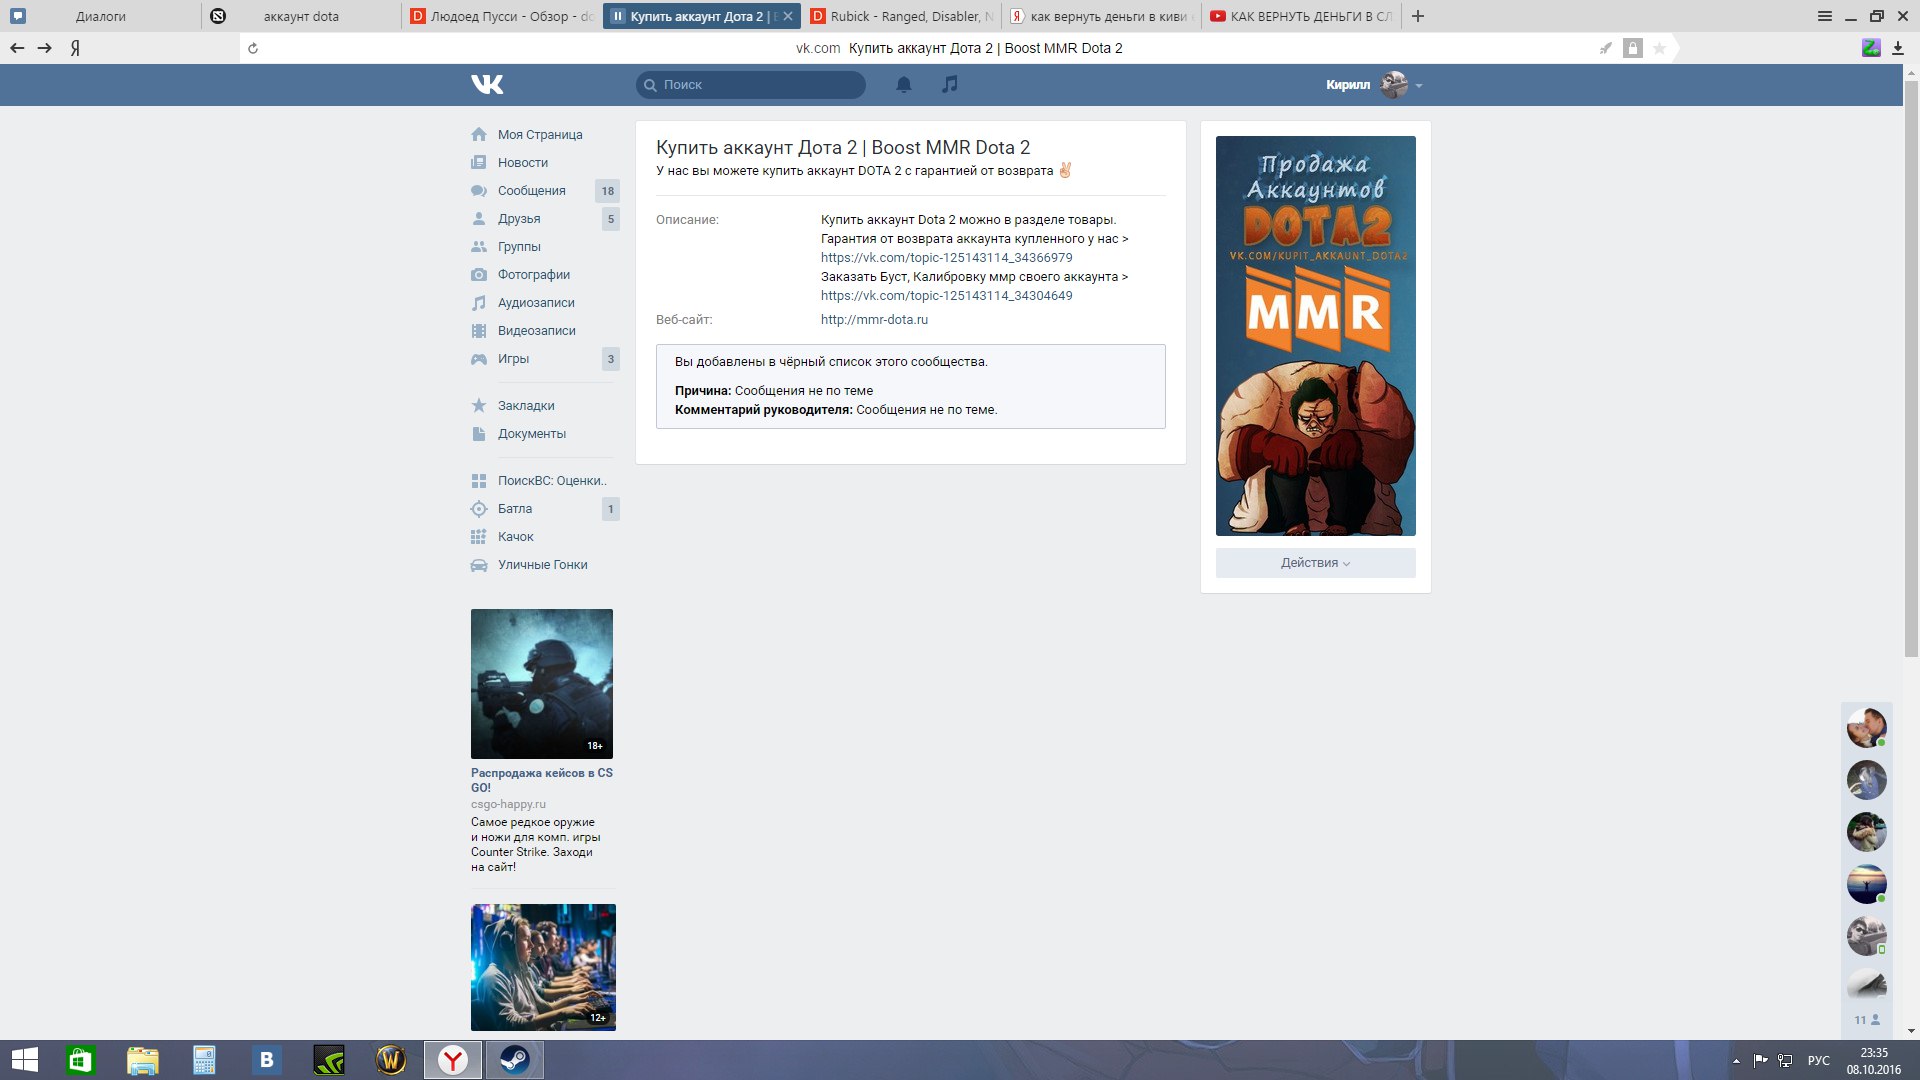Go to Моя Страница home icon
1920x1080 pixels.
[479, 135]
